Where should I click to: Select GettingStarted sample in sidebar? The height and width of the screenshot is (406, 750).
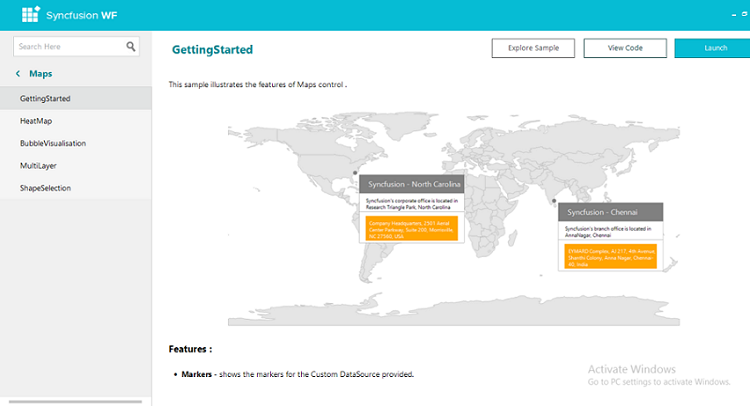point(76,98)
